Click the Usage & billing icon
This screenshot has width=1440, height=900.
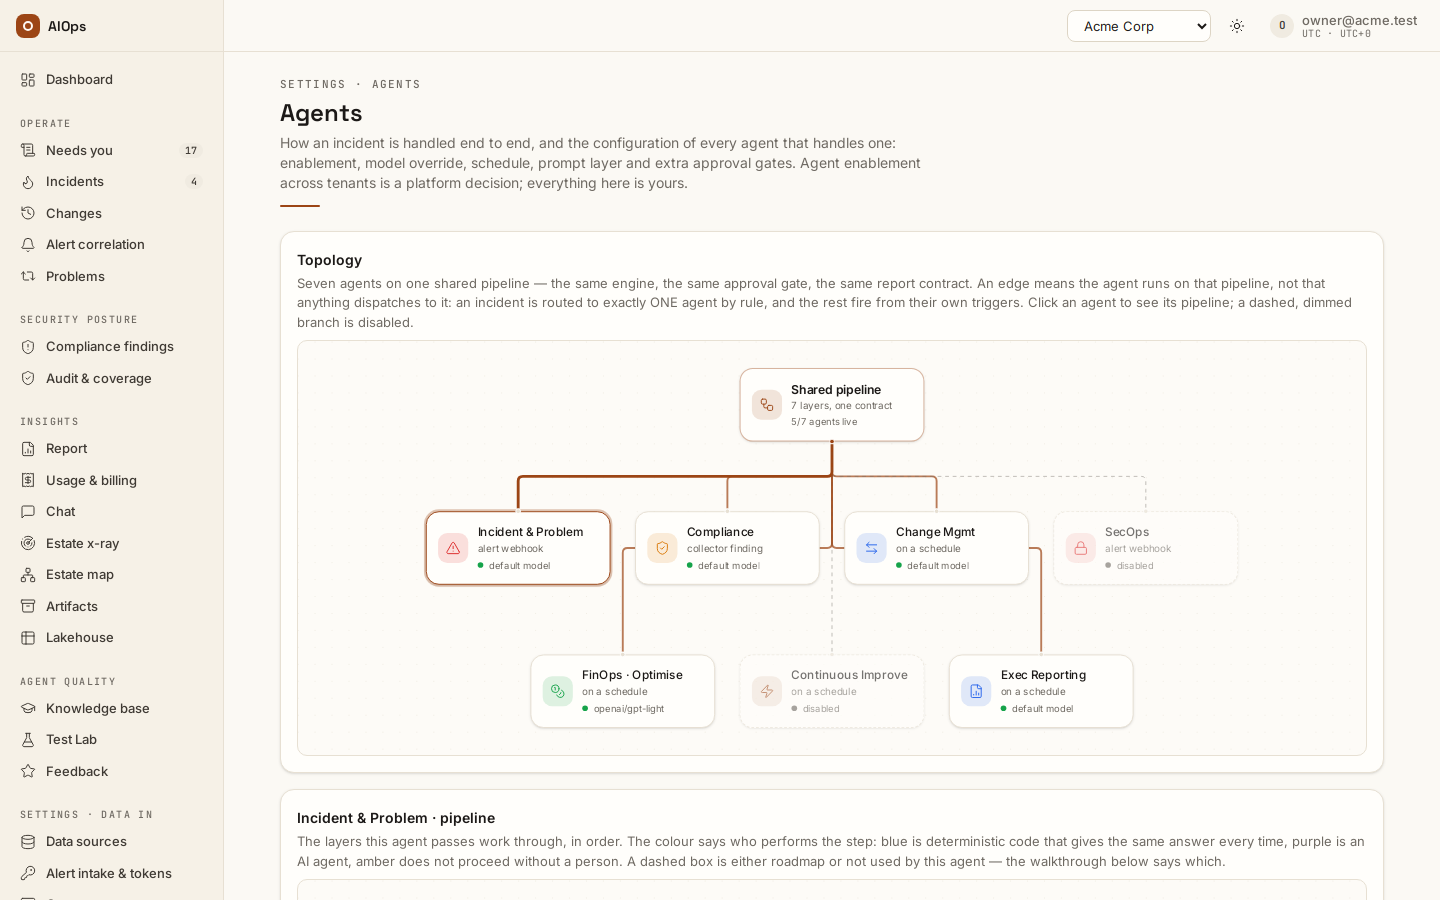[x=28, y=481]
